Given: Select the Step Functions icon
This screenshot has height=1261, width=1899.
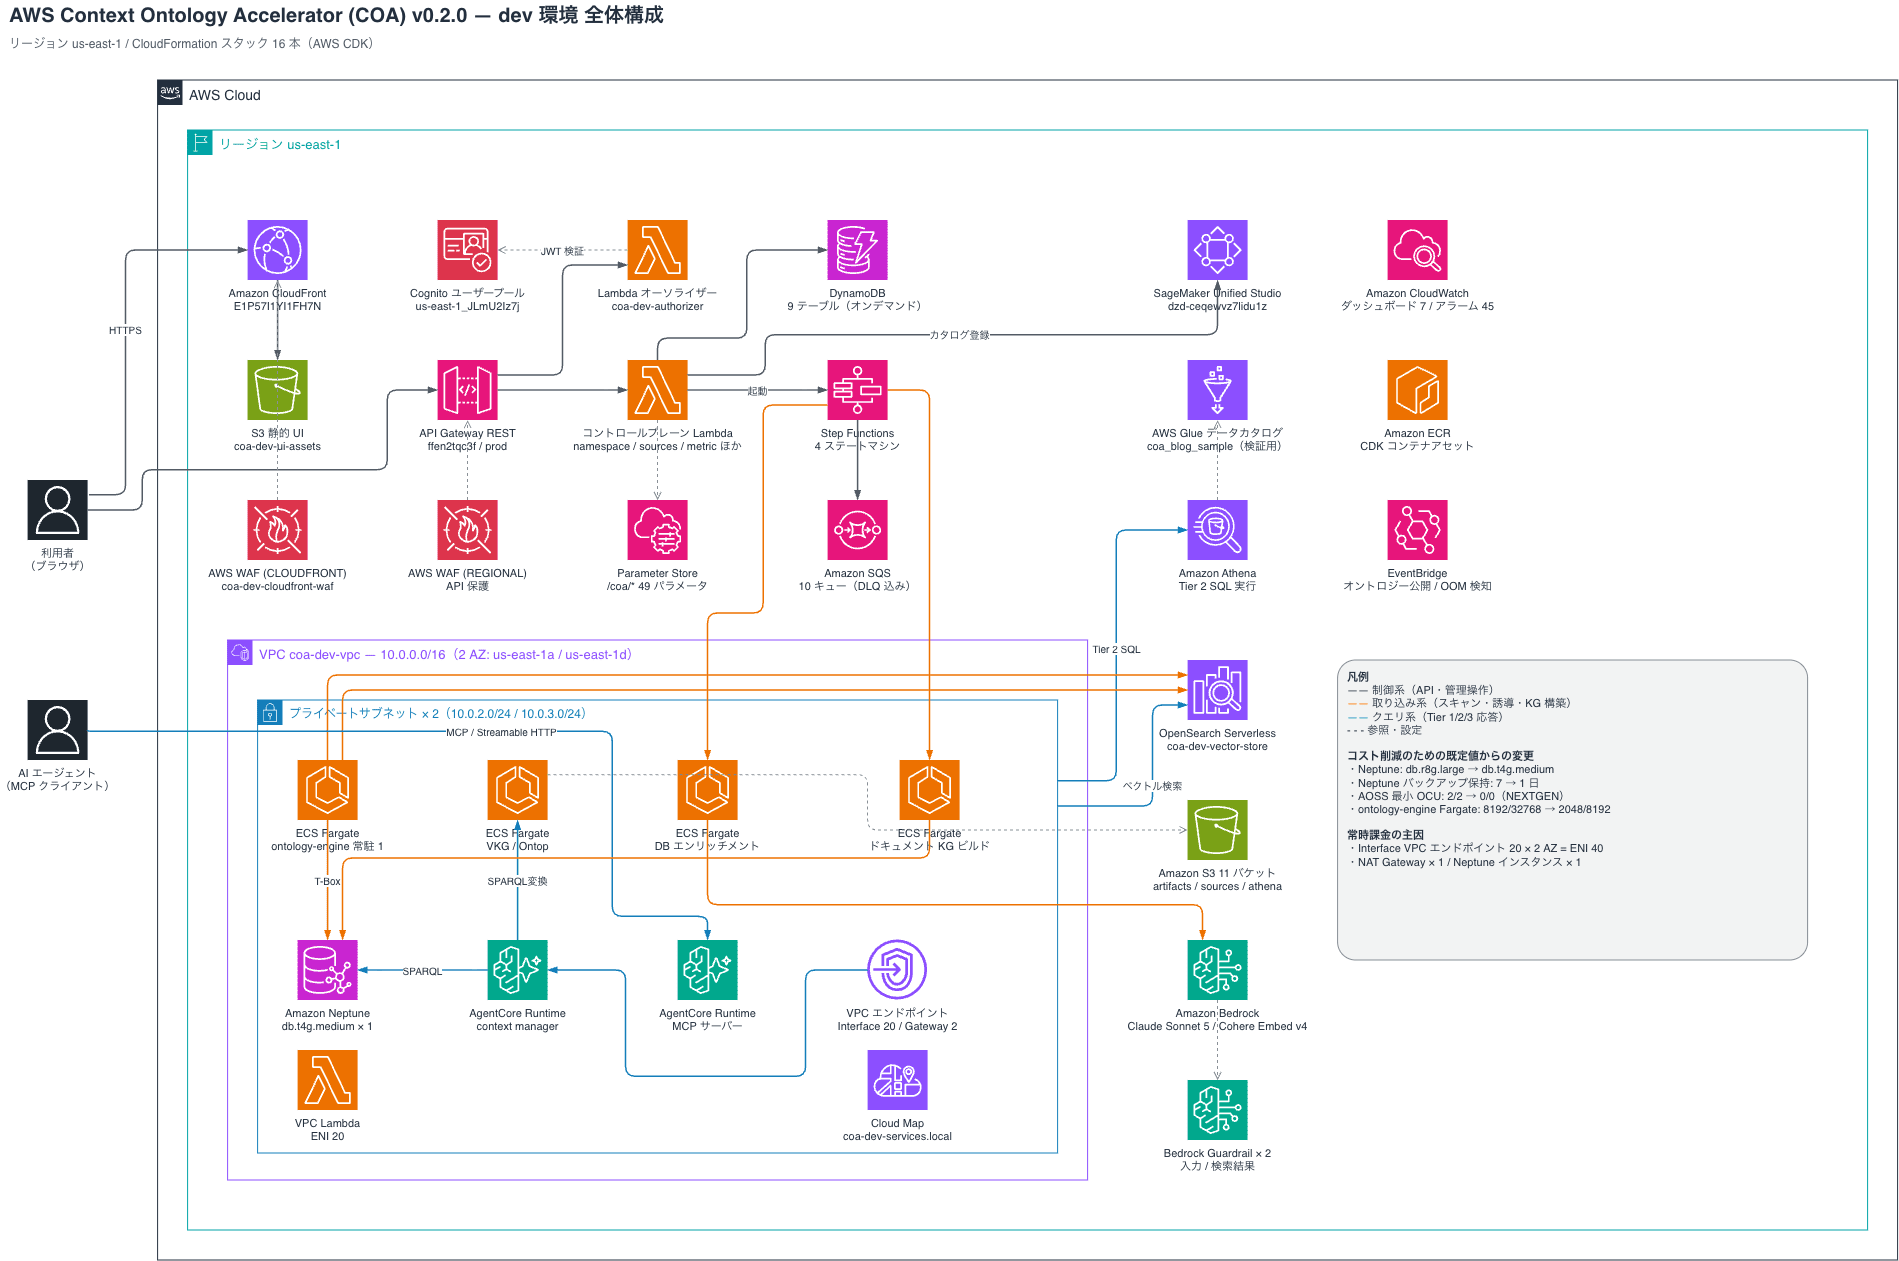Looking at the screenshot, I should (857, 390).
